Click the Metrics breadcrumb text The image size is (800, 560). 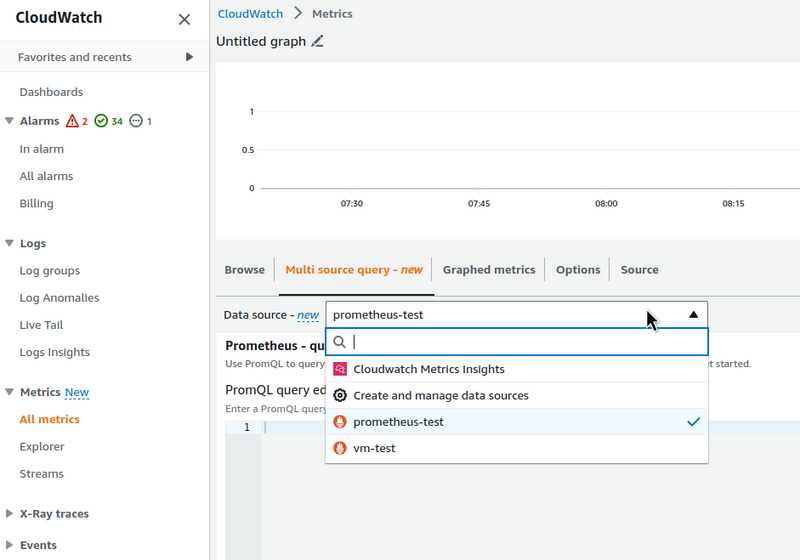332,14
